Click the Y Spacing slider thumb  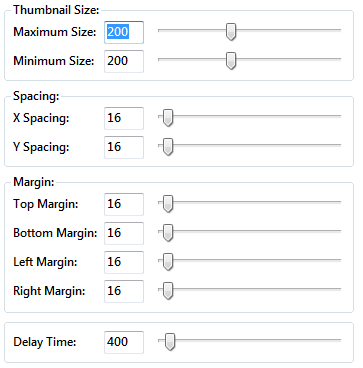[x=168, y=147]
